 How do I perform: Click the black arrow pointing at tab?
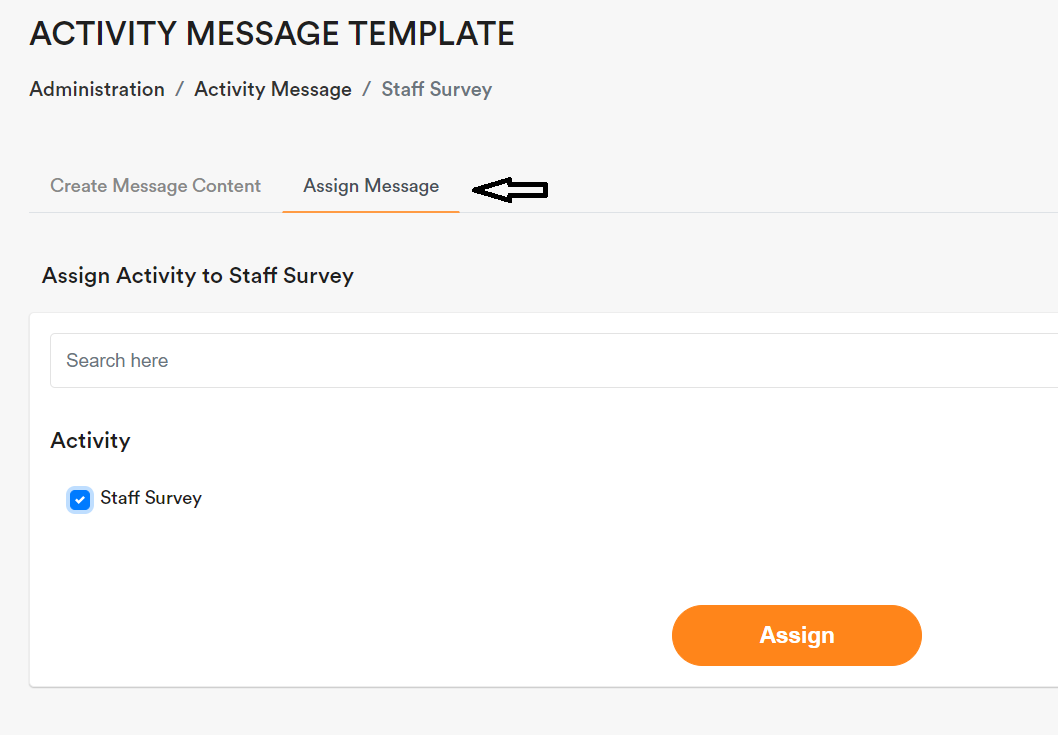click(512, 190)
